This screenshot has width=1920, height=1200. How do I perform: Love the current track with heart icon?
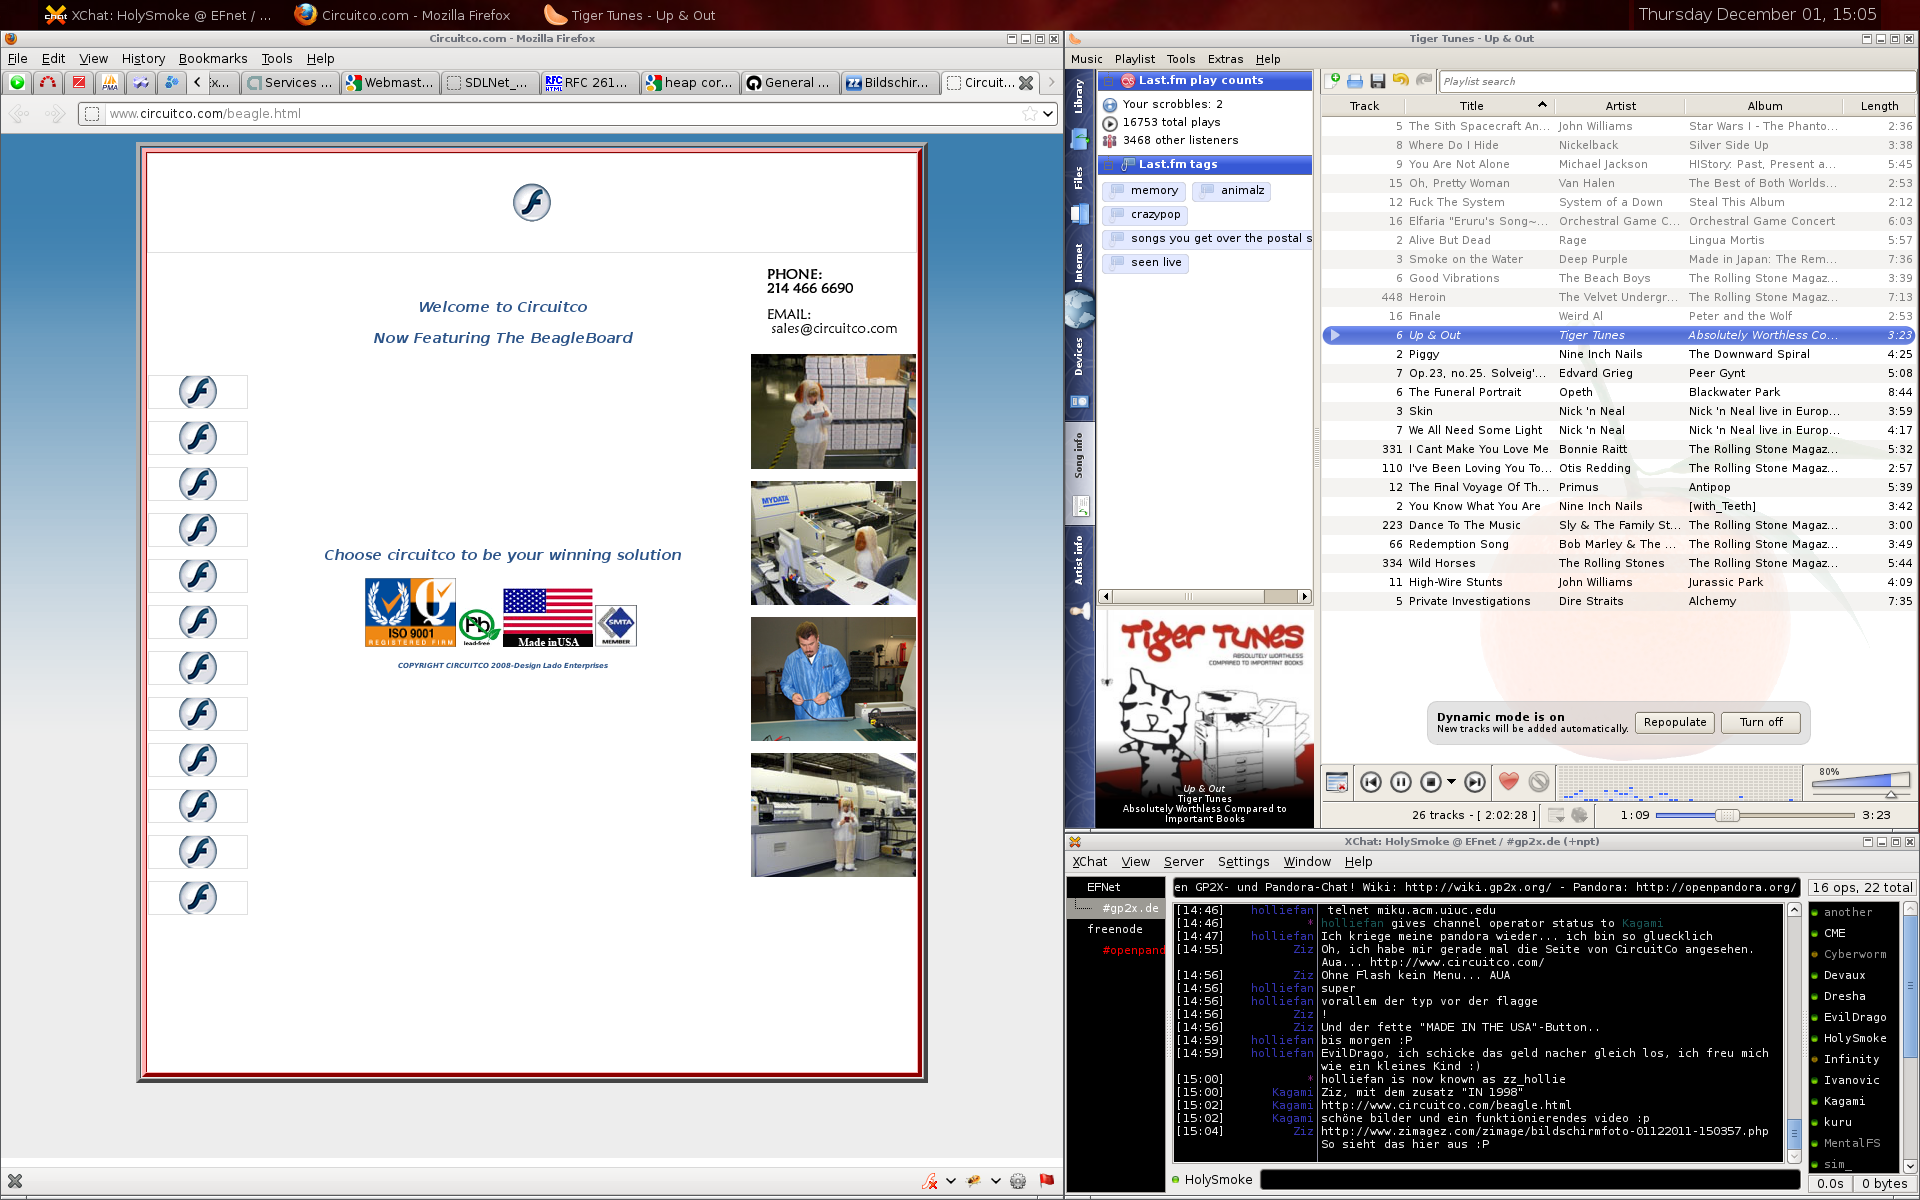1509,782
